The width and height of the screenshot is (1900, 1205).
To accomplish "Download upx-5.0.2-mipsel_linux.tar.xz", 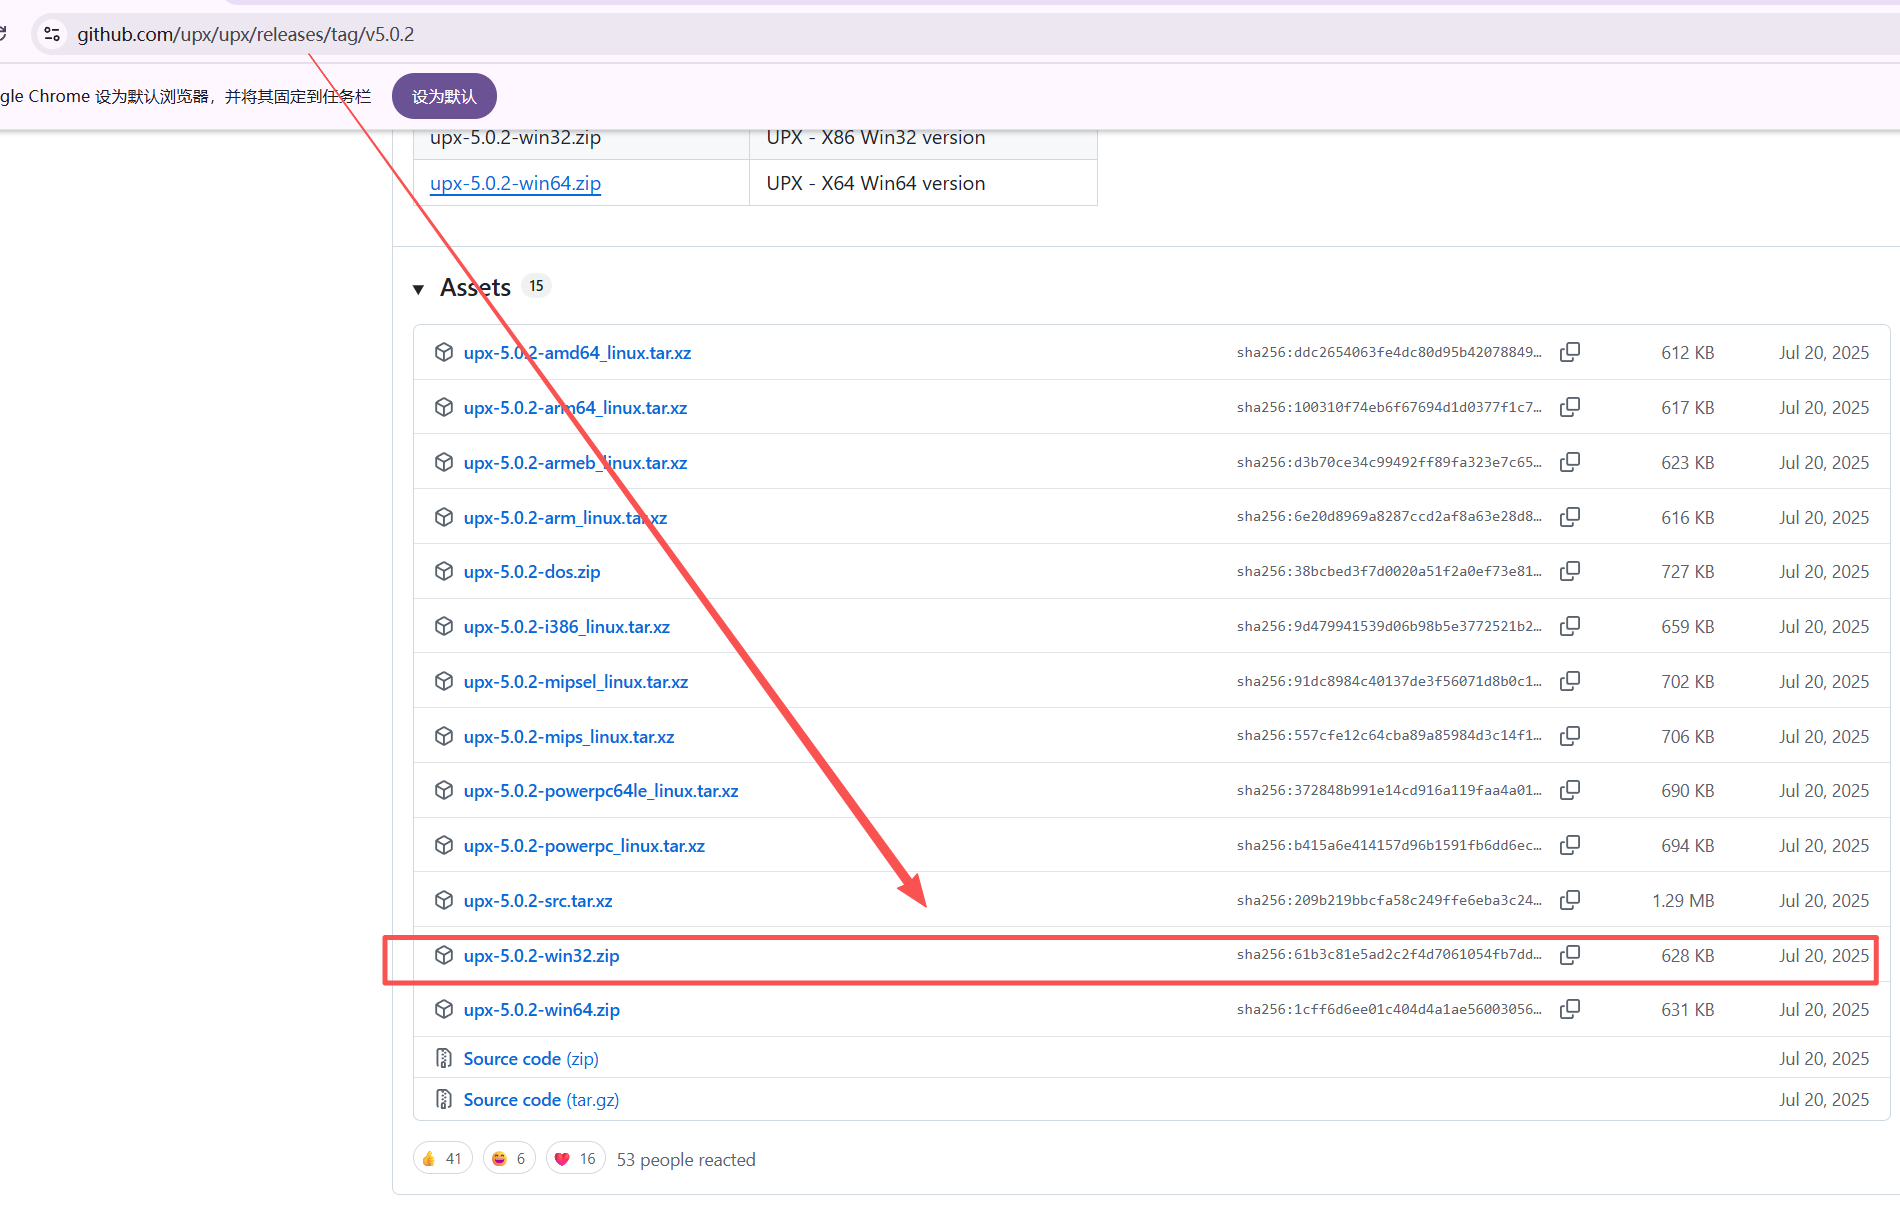I will [x=576, y=682].
